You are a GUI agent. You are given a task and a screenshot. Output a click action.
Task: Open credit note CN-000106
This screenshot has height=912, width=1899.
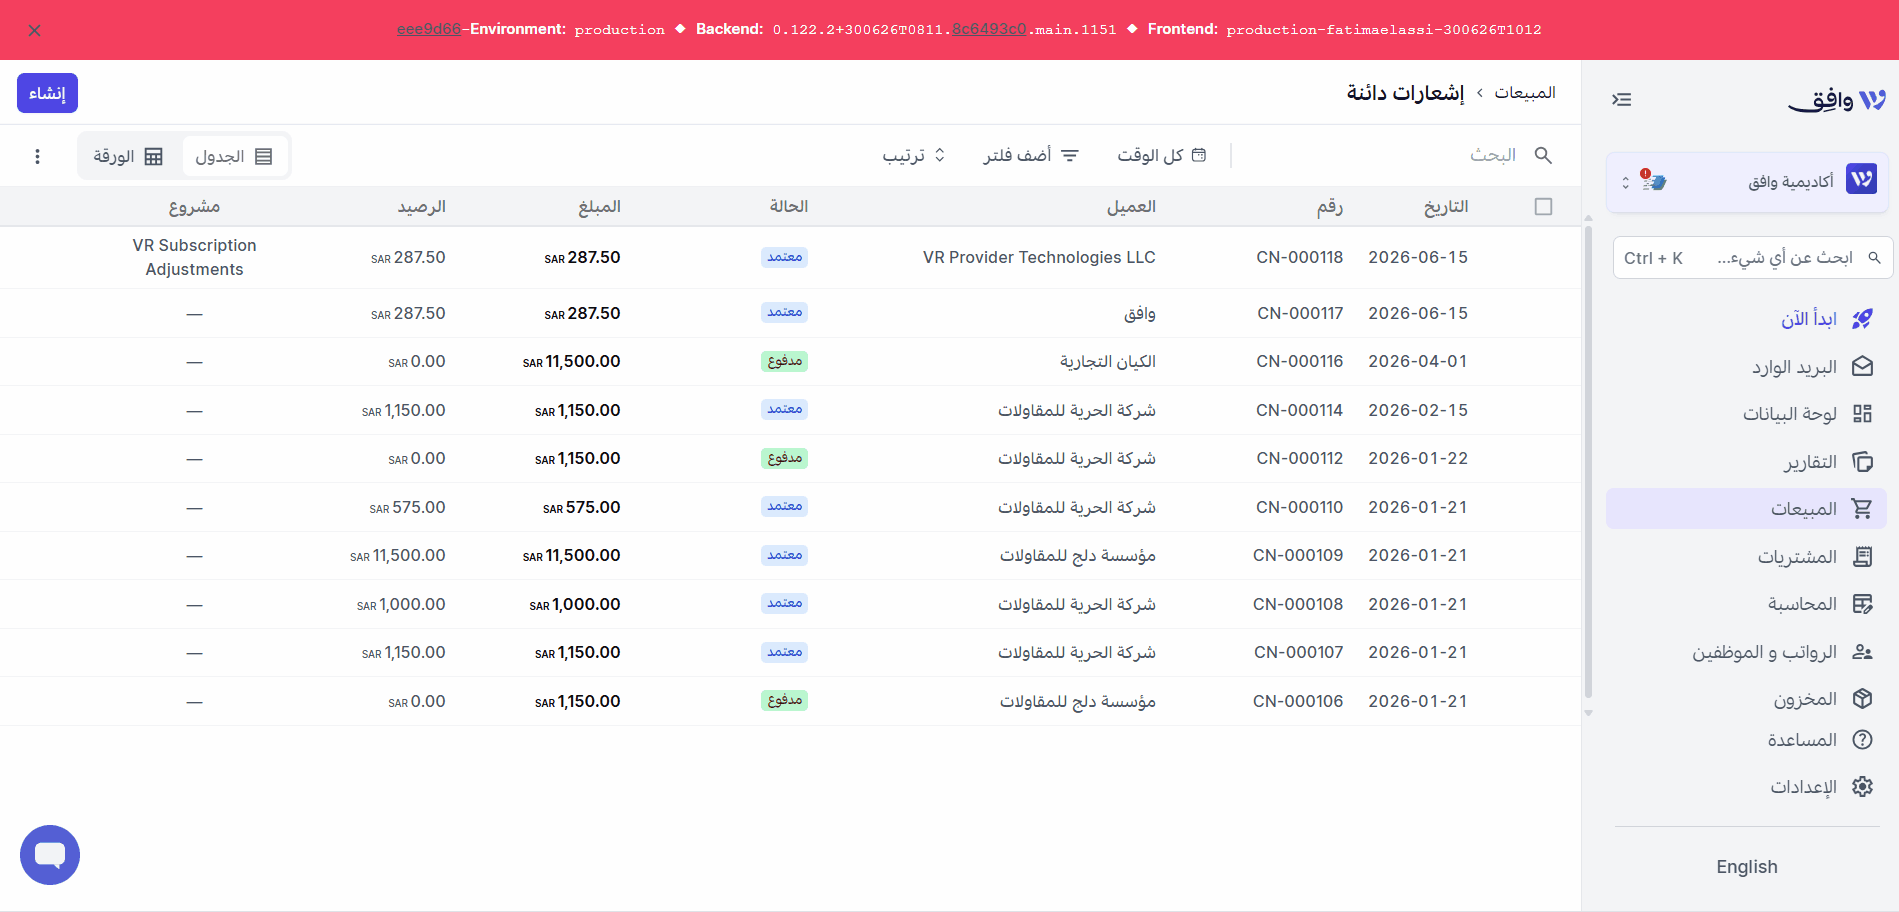click(x=1298, y=701)
